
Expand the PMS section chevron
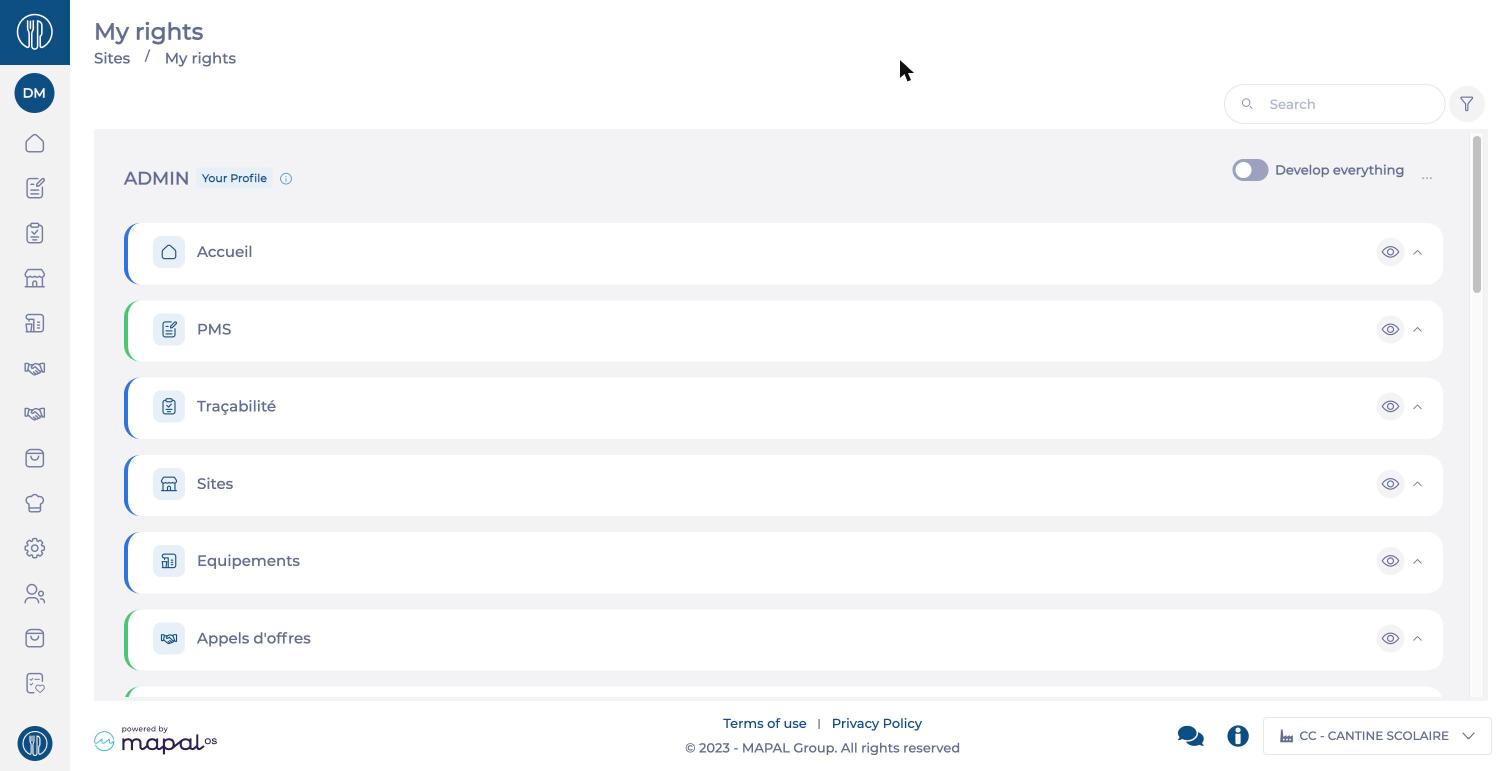[x=1417, y=329]
